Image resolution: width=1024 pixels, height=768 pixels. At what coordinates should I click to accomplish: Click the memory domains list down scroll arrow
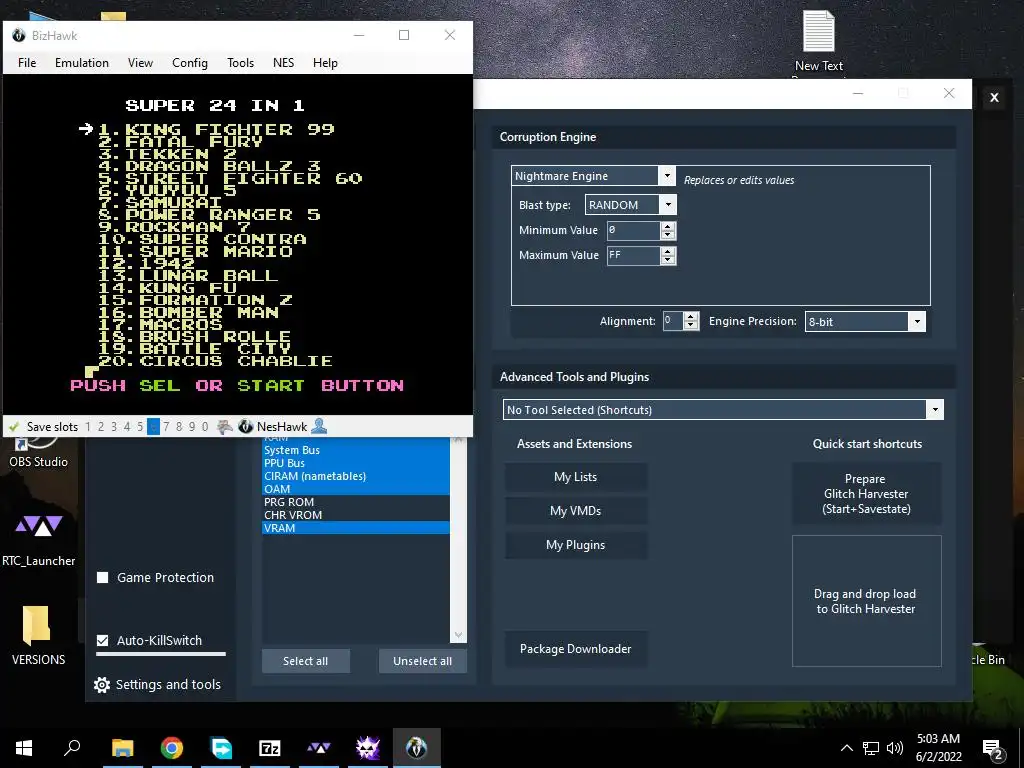click(x=458, y=635)
